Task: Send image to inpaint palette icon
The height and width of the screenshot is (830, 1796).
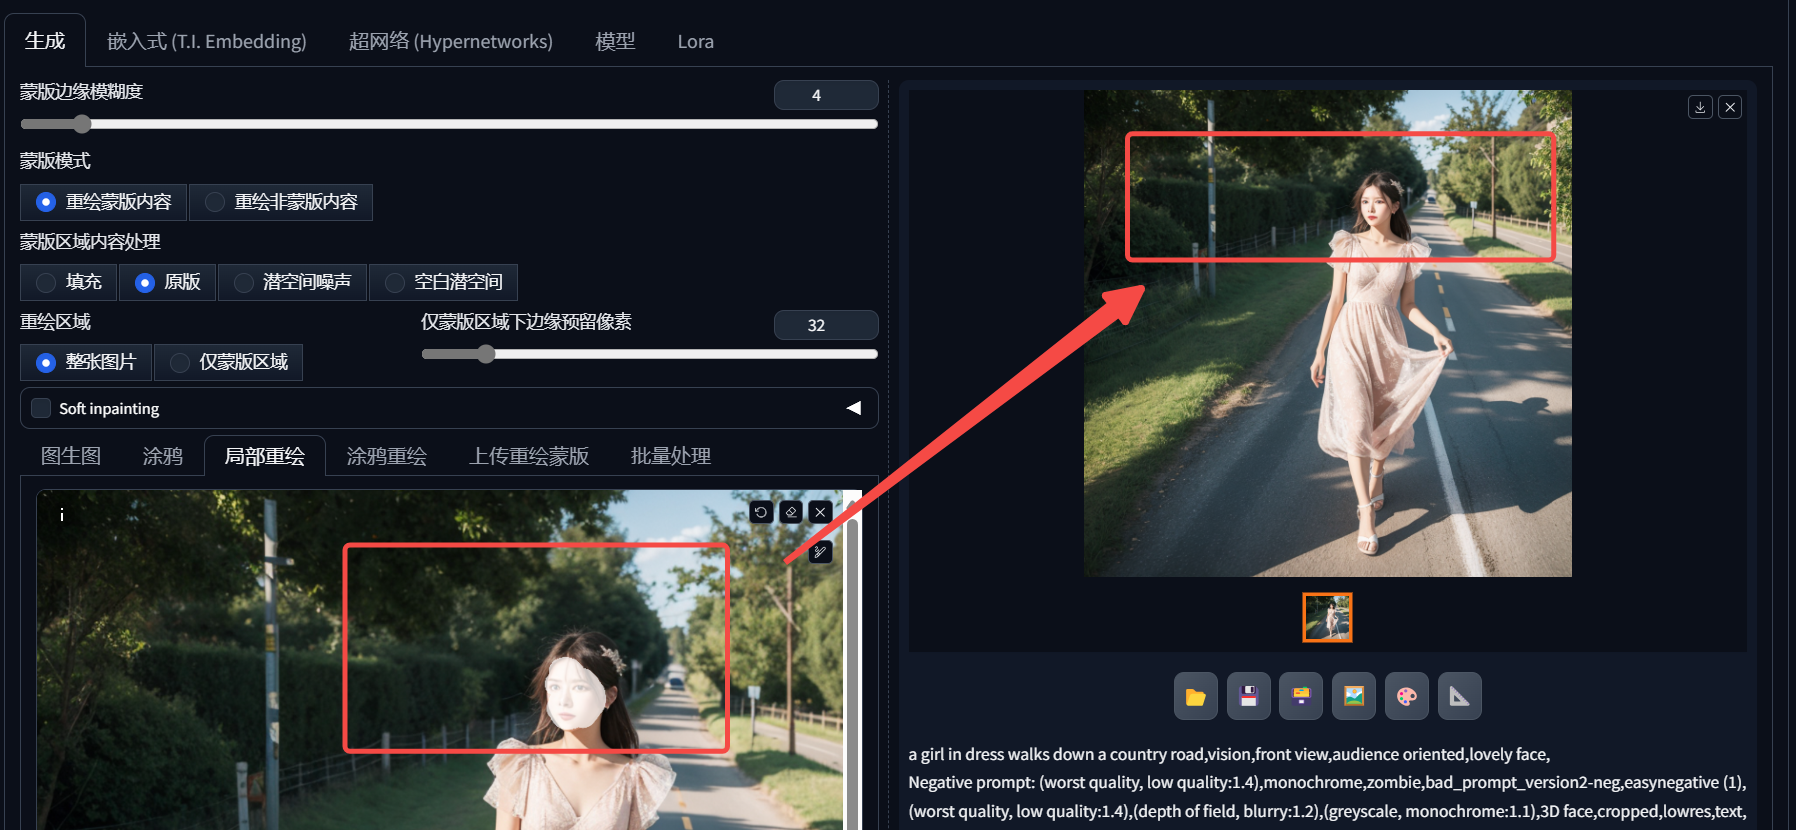Action: (x=1407, y=696)
